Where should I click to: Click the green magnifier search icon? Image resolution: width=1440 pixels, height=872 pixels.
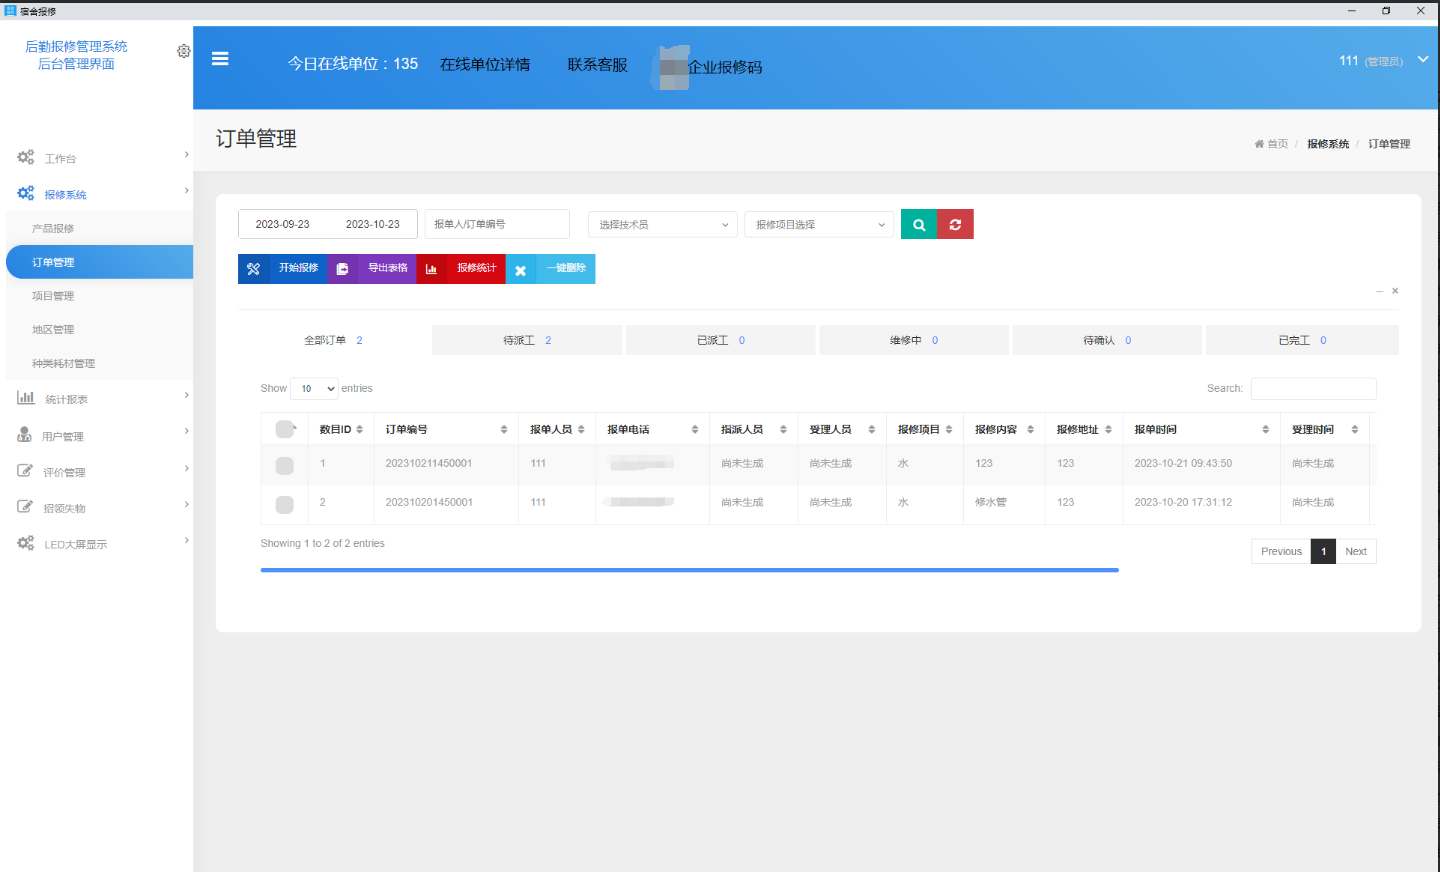918,224
